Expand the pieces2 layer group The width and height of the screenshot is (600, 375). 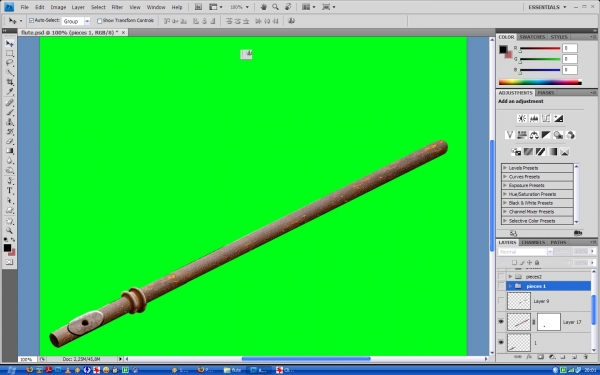pos(510,276)
